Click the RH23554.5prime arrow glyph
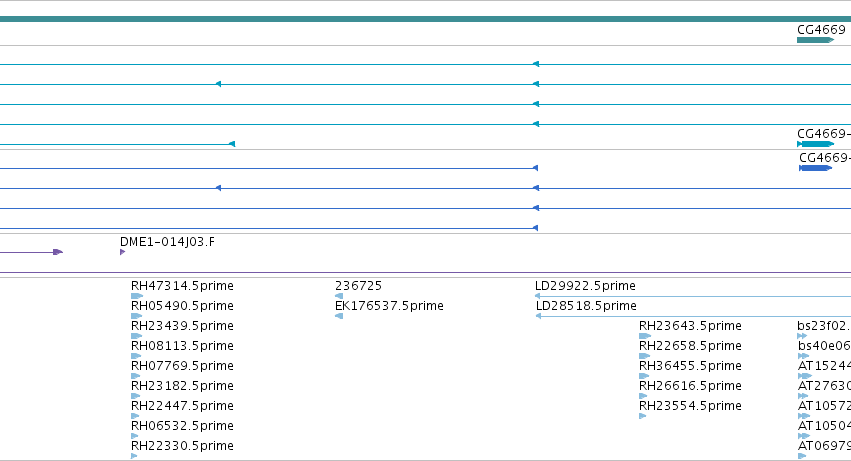The image size is (851, 461). (643, 416)
